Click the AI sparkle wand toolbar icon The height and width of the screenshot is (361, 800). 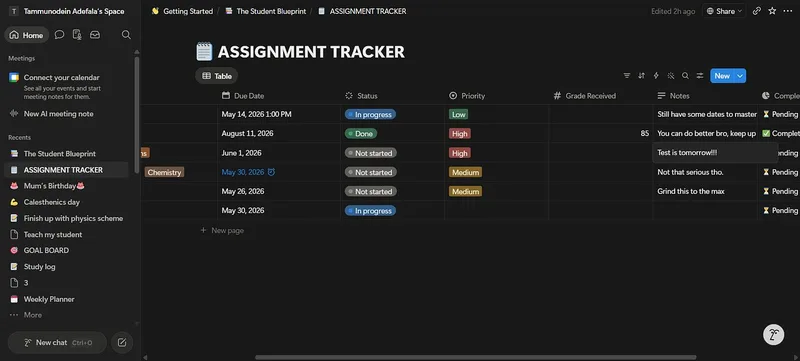pyautogui.click(x=671, y=76)
